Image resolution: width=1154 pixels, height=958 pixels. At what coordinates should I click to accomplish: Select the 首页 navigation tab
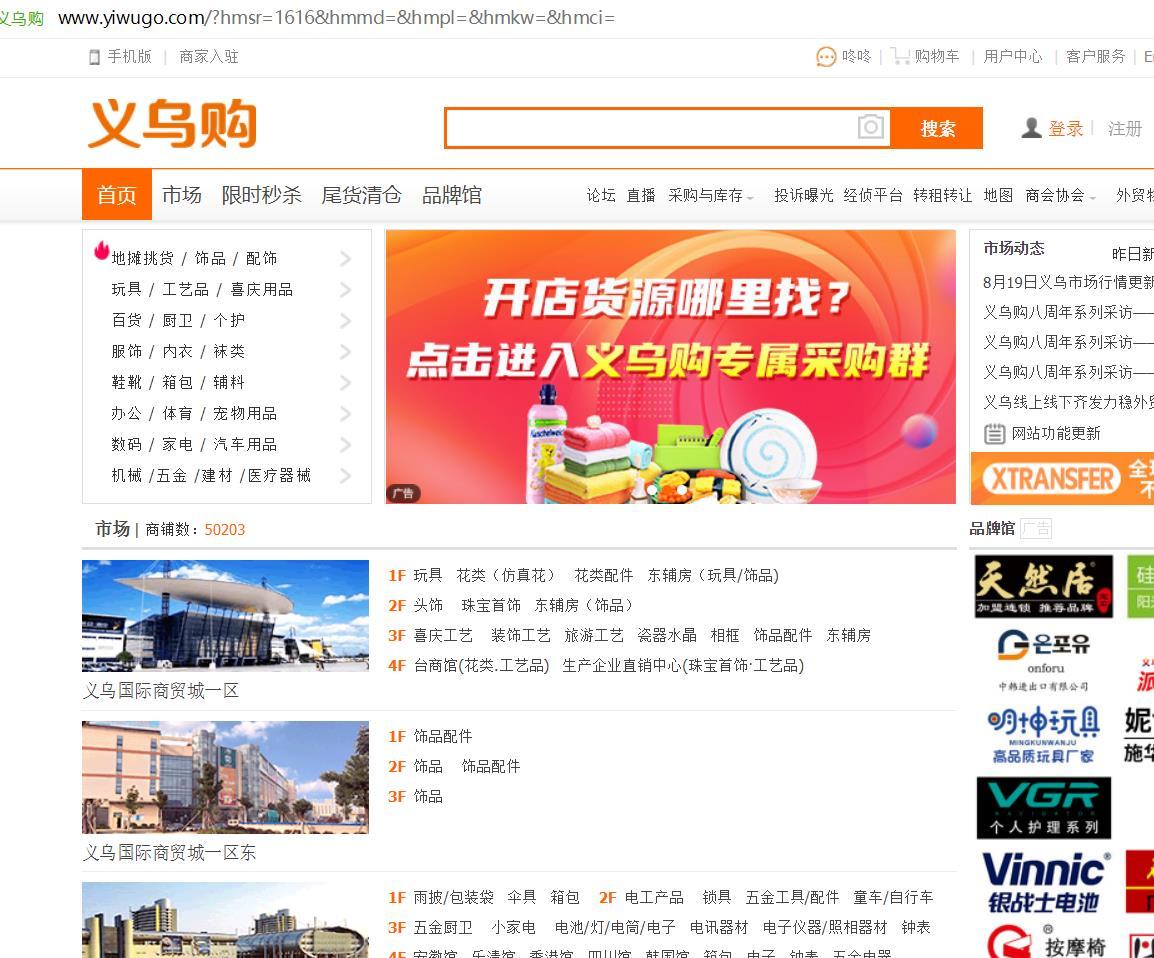pyautogui.click(x=116, y=194)
